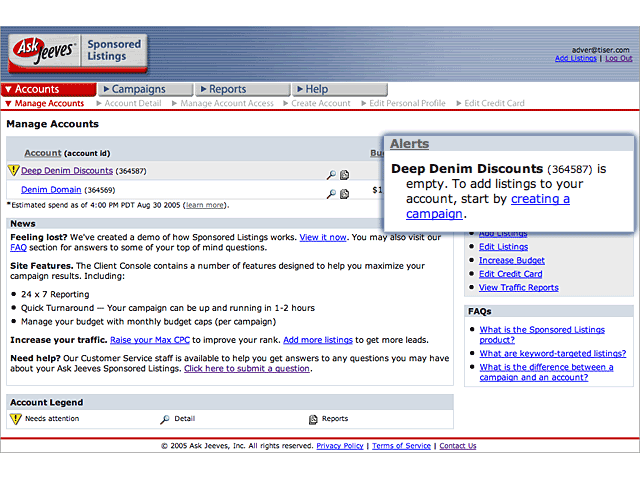The height and width of the screenshot is (480, 640).
Task: Click Reports icon in Account Legend
Action: (x=313, y=419)
